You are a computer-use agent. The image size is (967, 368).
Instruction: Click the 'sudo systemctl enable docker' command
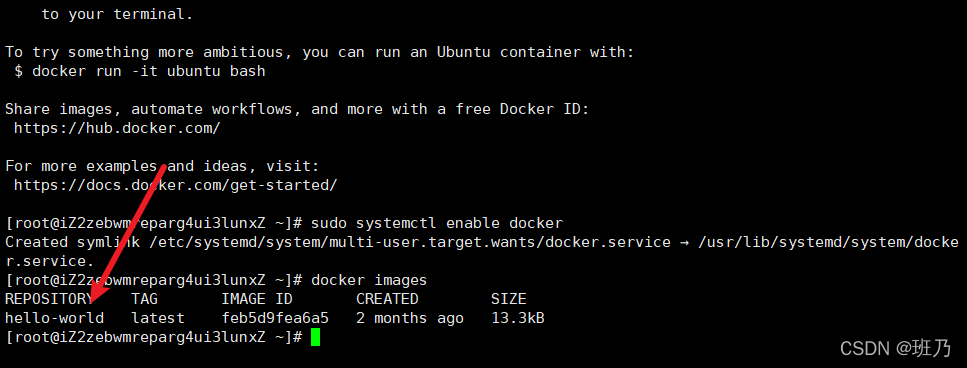[437, 223]
